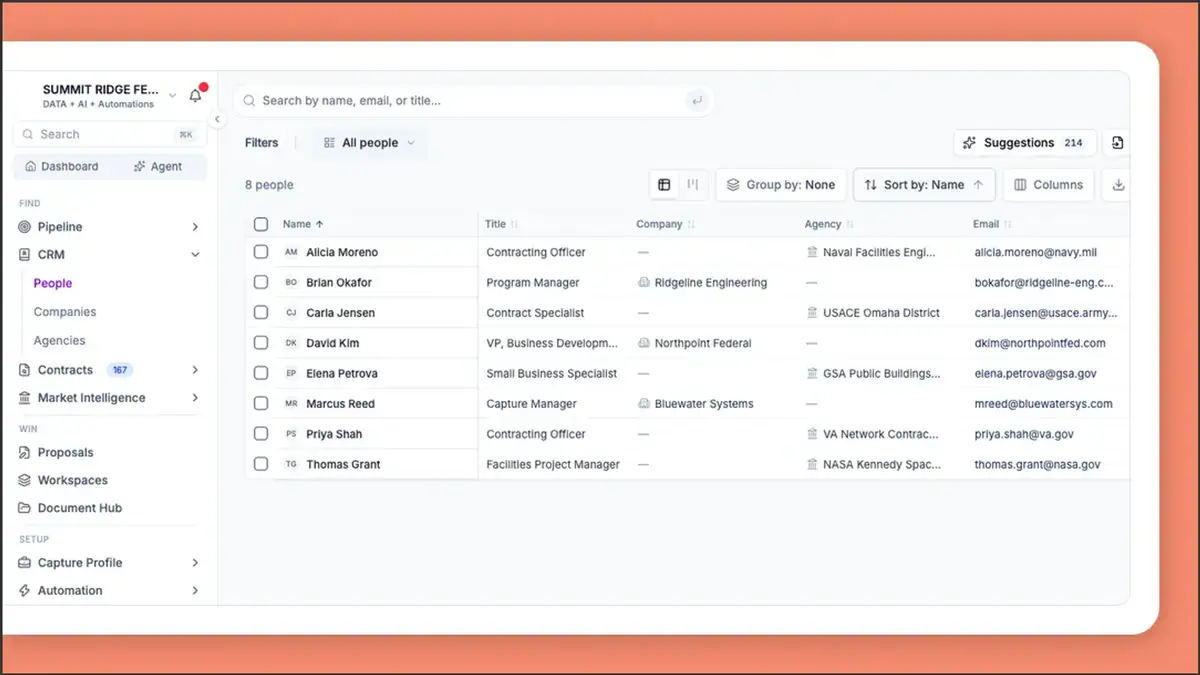The height and width of the screenshot is (675, 1200).
Task: Expand the Automation section chevron
Action: tap(195, 591)
